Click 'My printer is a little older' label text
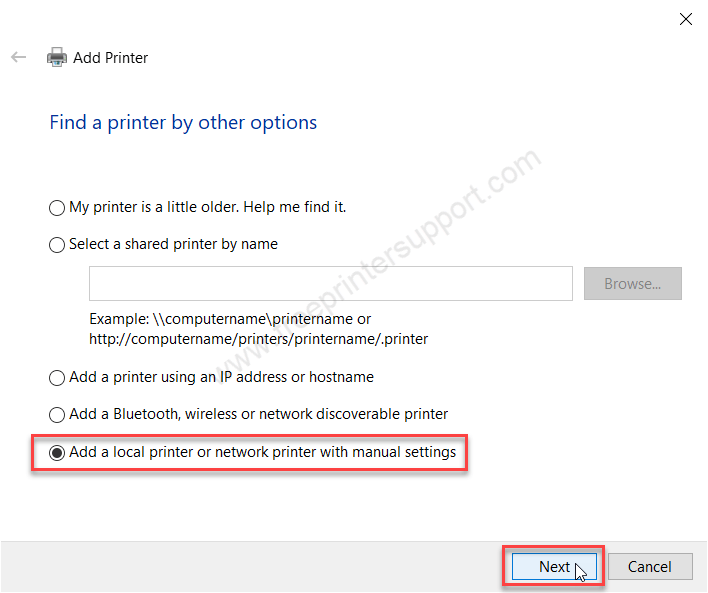 (x=207, y=207)
